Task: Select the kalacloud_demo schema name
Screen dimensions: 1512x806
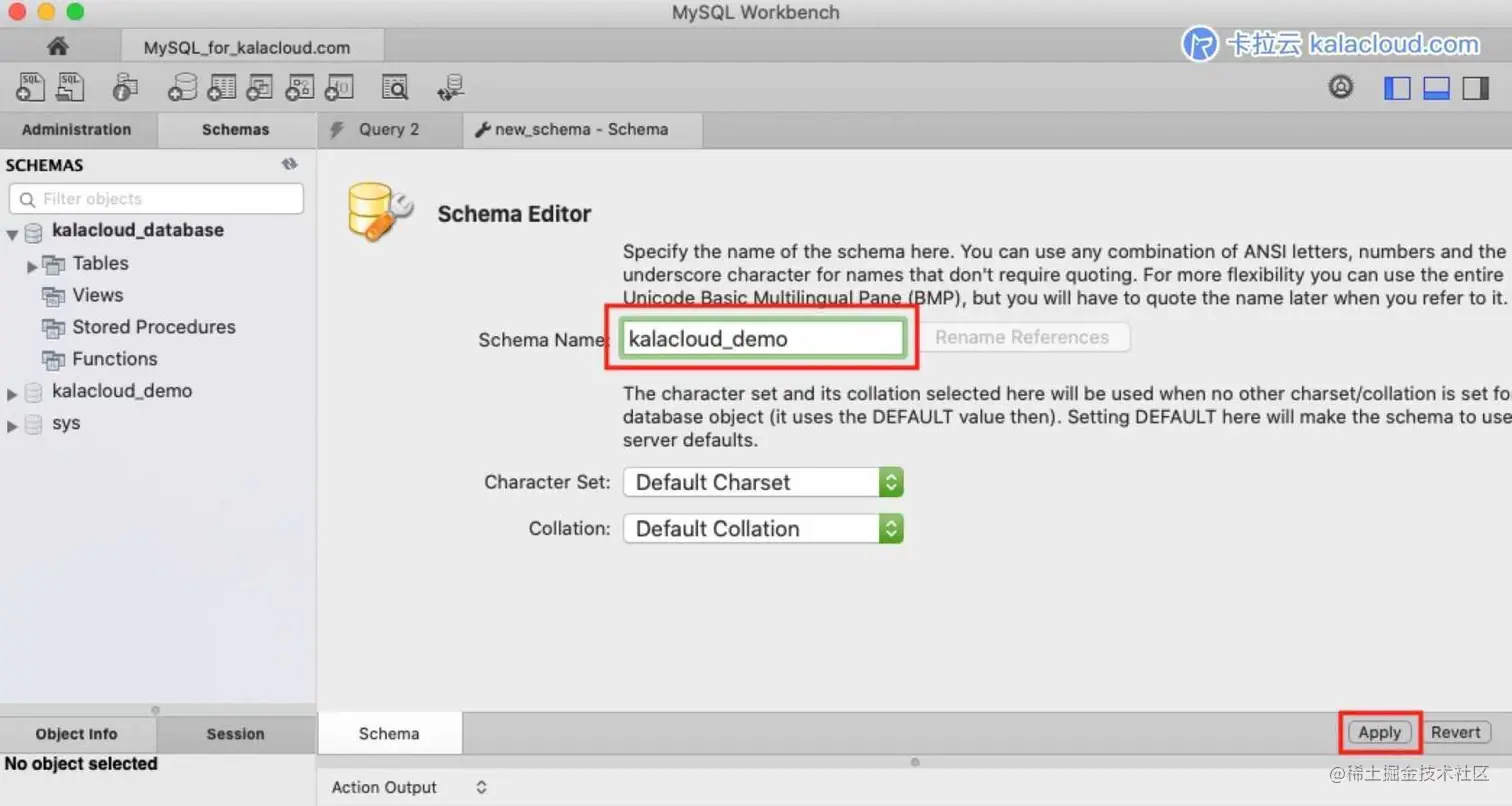Action: click(x=122, y=391)
